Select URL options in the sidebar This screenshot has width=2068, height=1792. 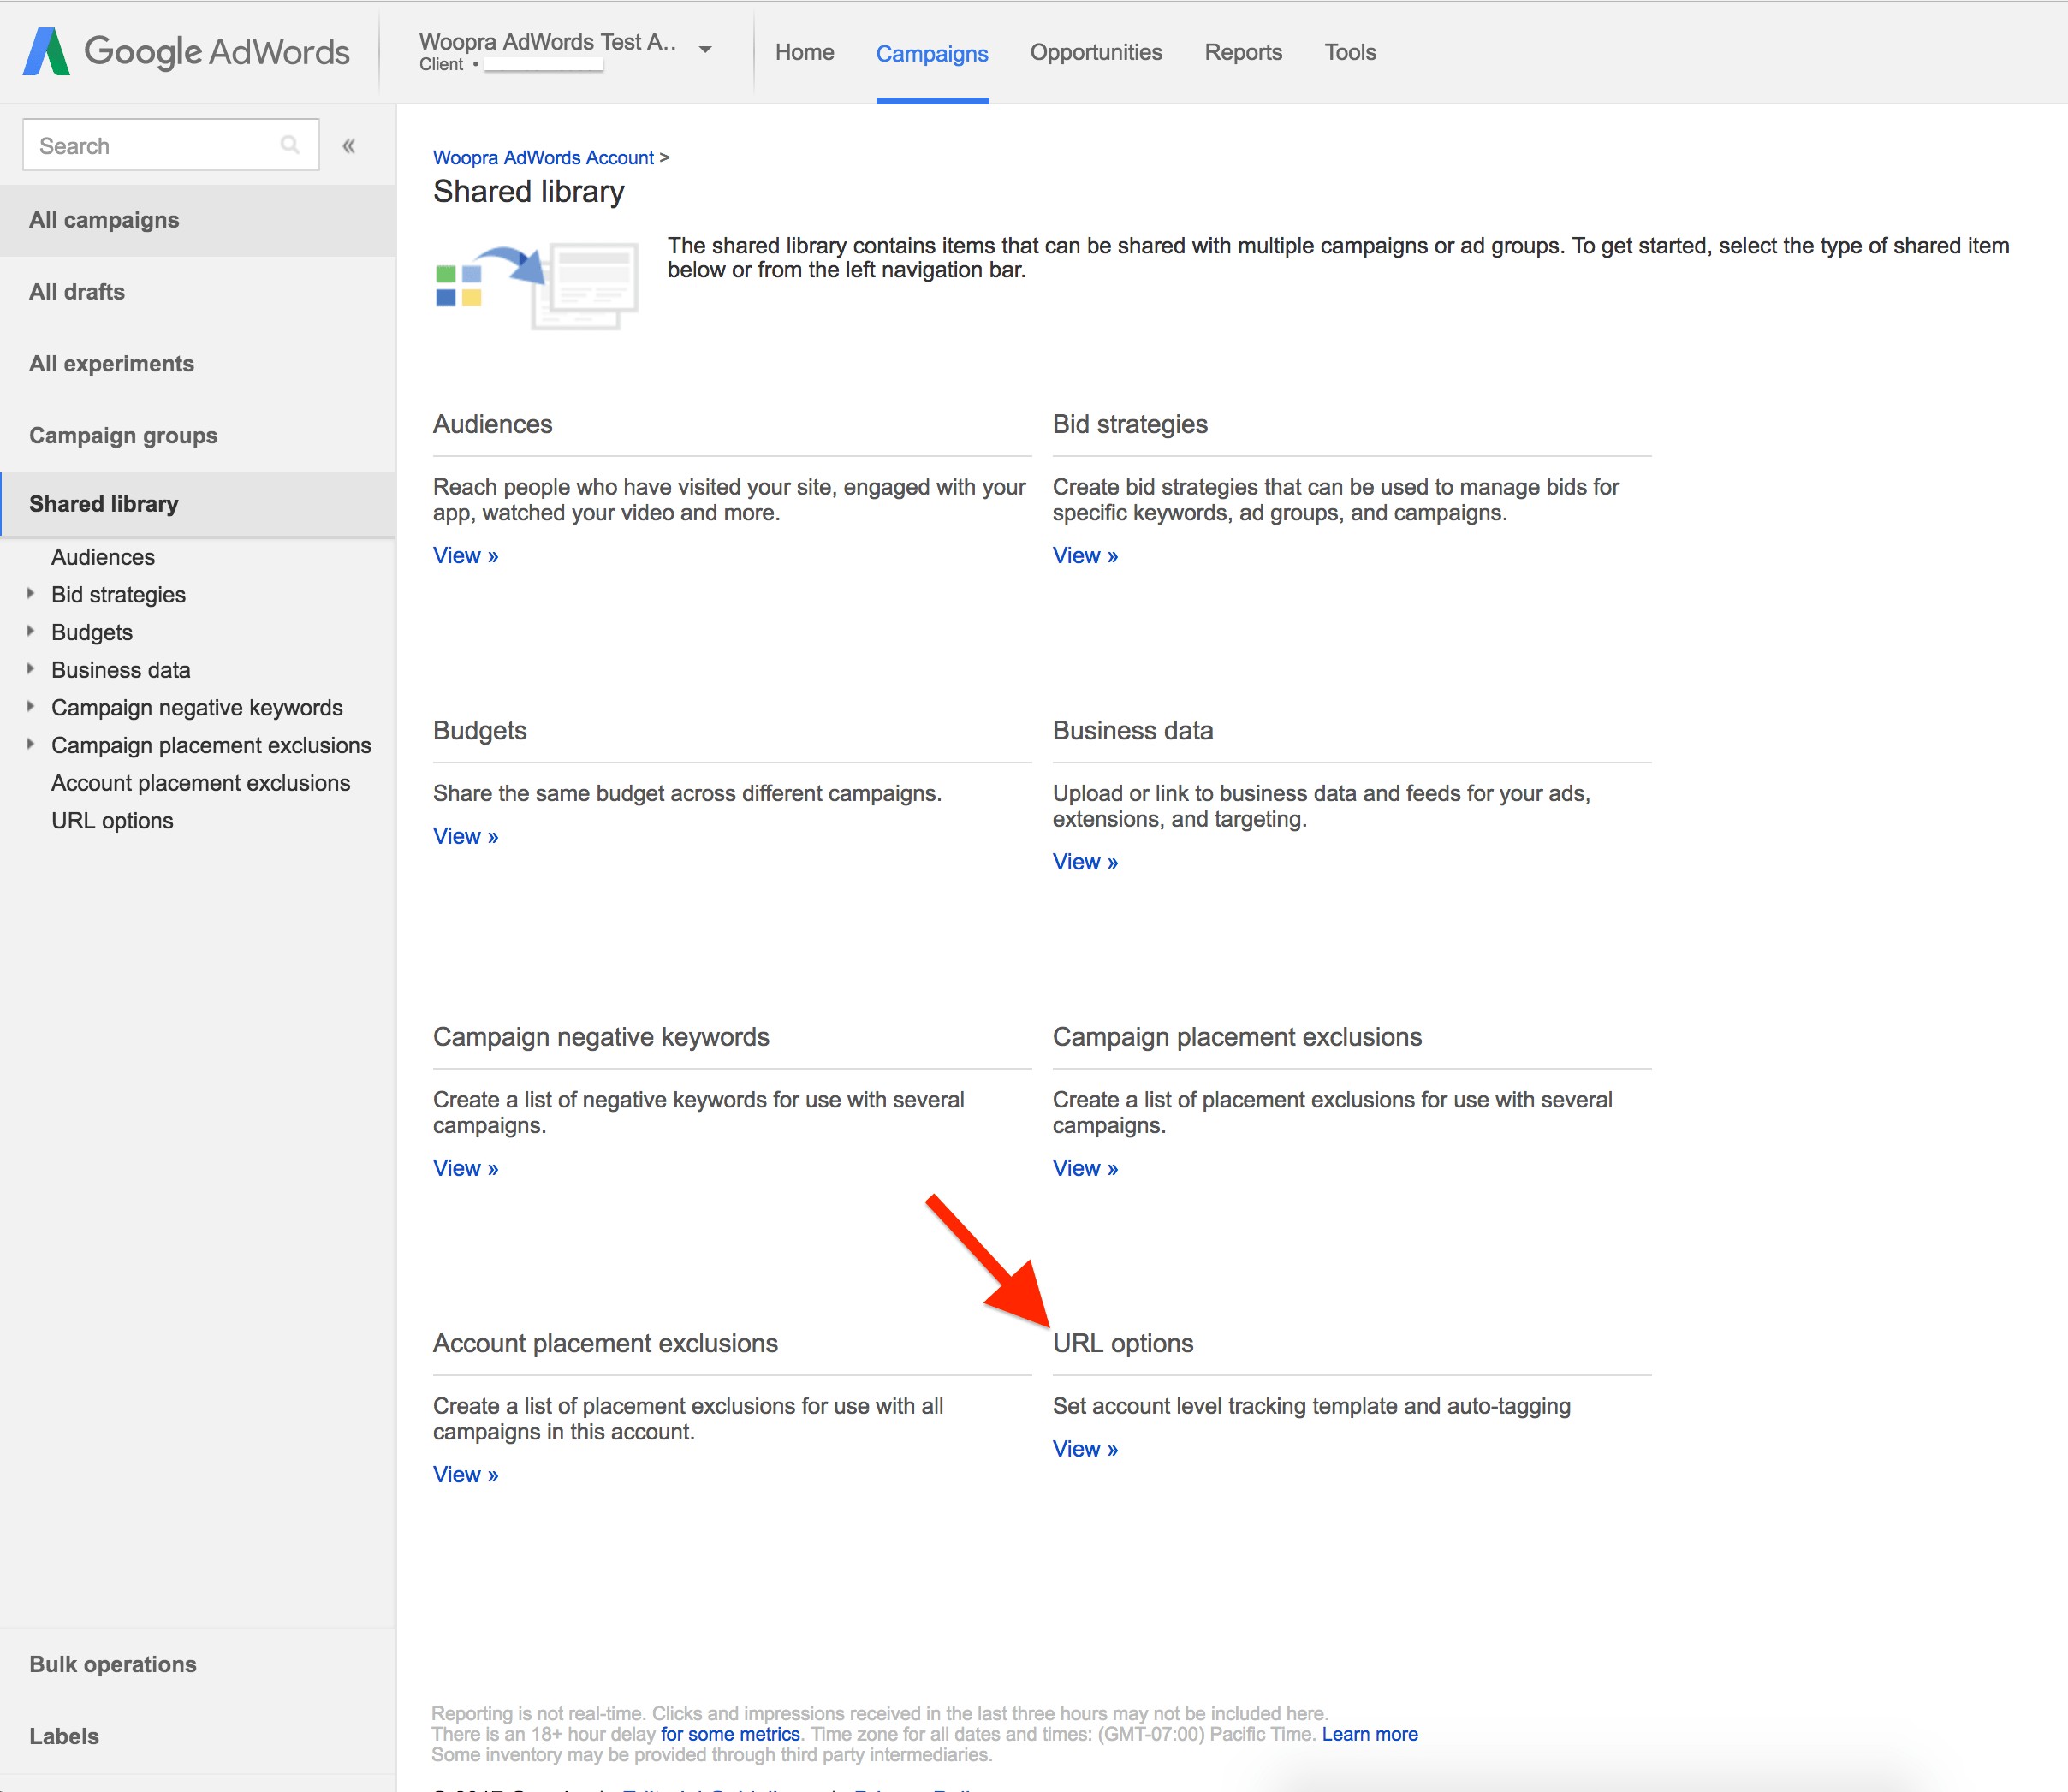pos(111,820)
